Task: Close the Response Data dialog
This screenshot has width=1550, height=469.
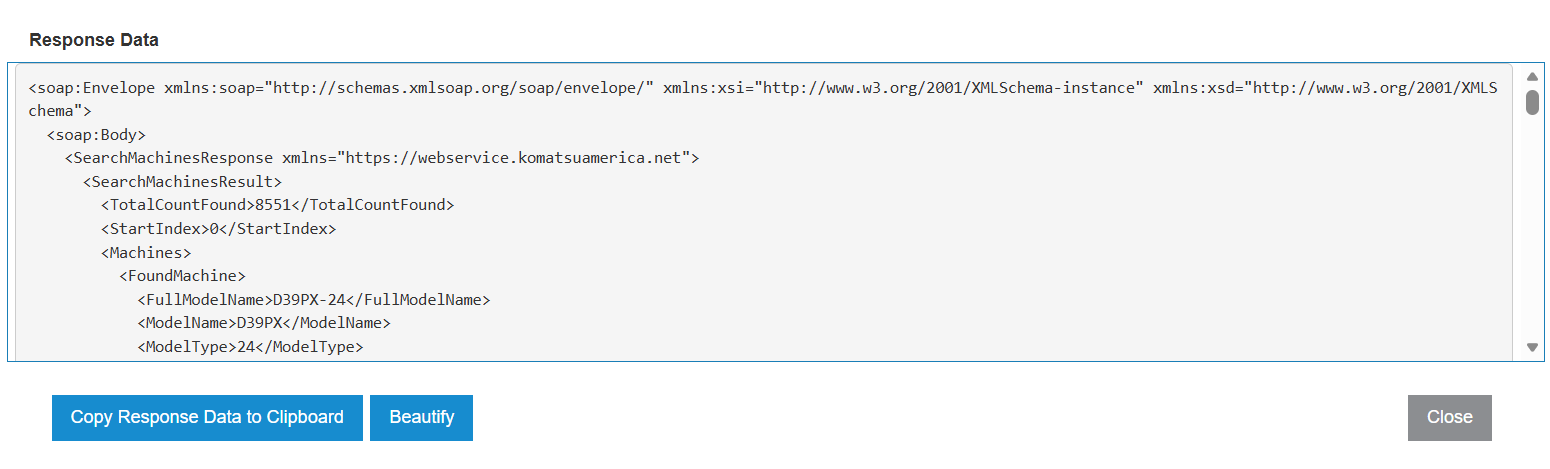Action: 1449,417
